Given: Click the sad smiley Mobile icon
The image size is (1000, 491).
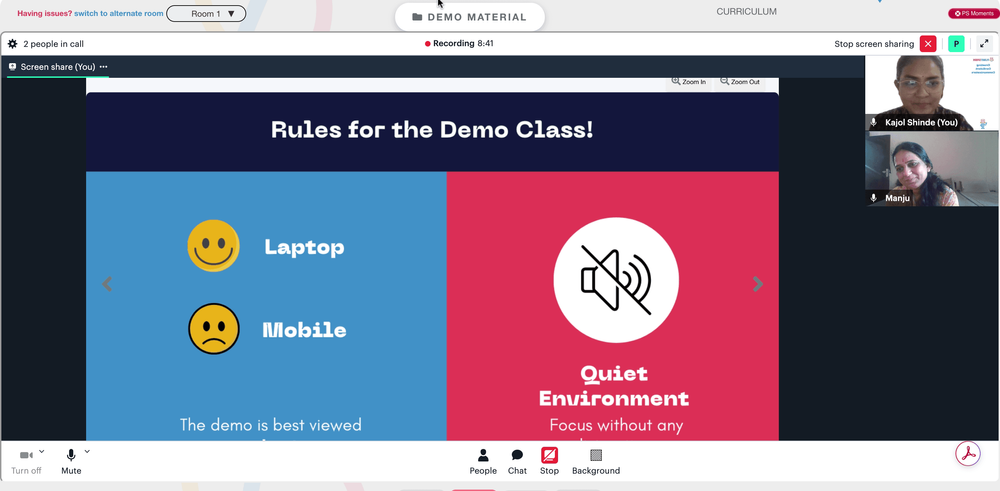Looking at the screenshot, I should pyautogui.click(x=214, y=328).
